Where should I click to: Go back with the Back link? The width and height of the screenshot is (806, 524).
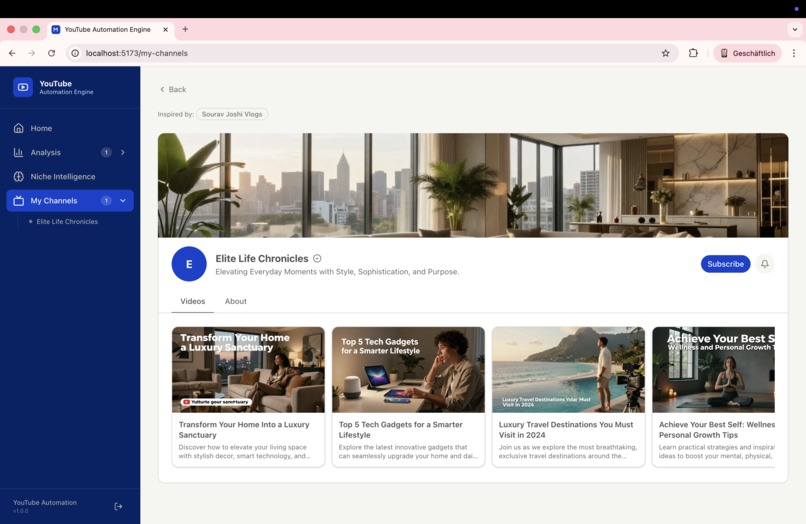[173, 89]
